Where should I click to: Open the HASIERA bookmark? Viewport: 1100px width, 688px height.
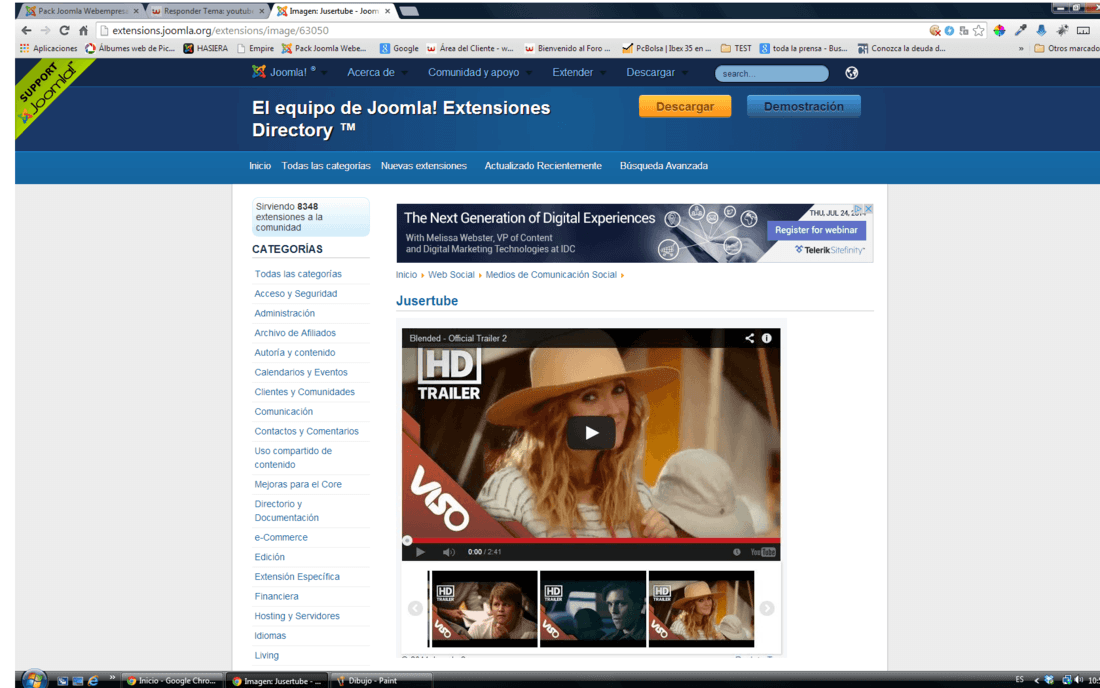coord(206,48)
